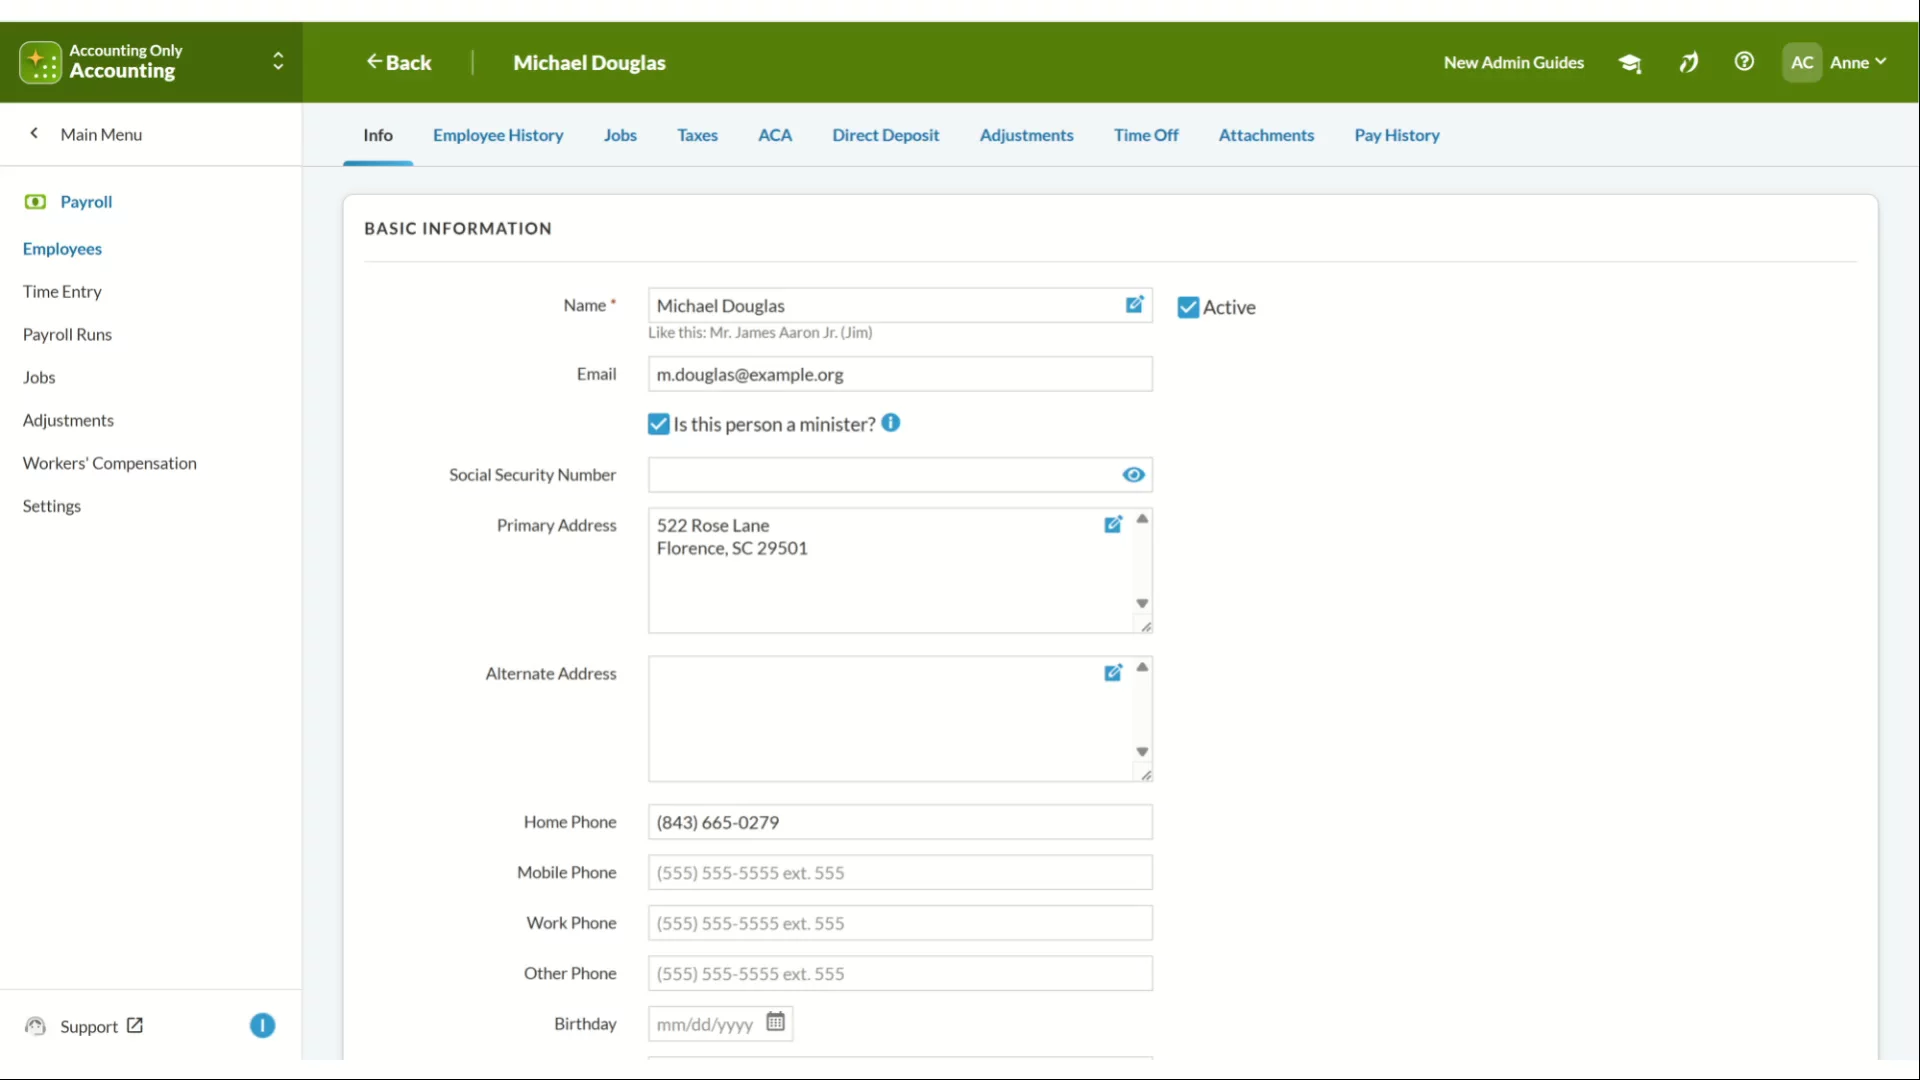Click the Payroll money icon in sidebar
This screenshot has height=1080, width=1920.
pyautogui.click(x=35, y=202)
